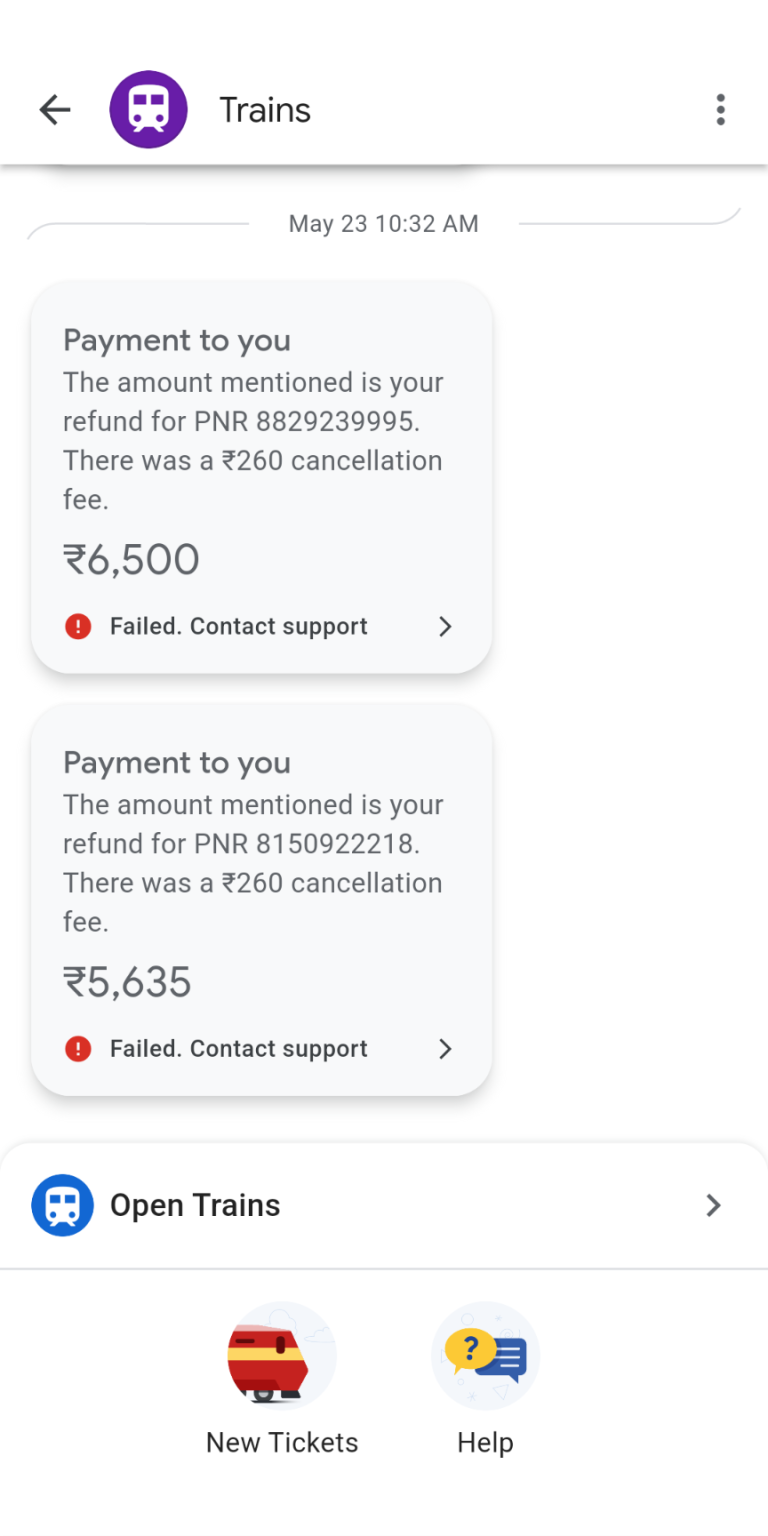Tap the back arrow
Image resolution: width=768 pixels, height=1536 pixels.
(x=55, y=110)
